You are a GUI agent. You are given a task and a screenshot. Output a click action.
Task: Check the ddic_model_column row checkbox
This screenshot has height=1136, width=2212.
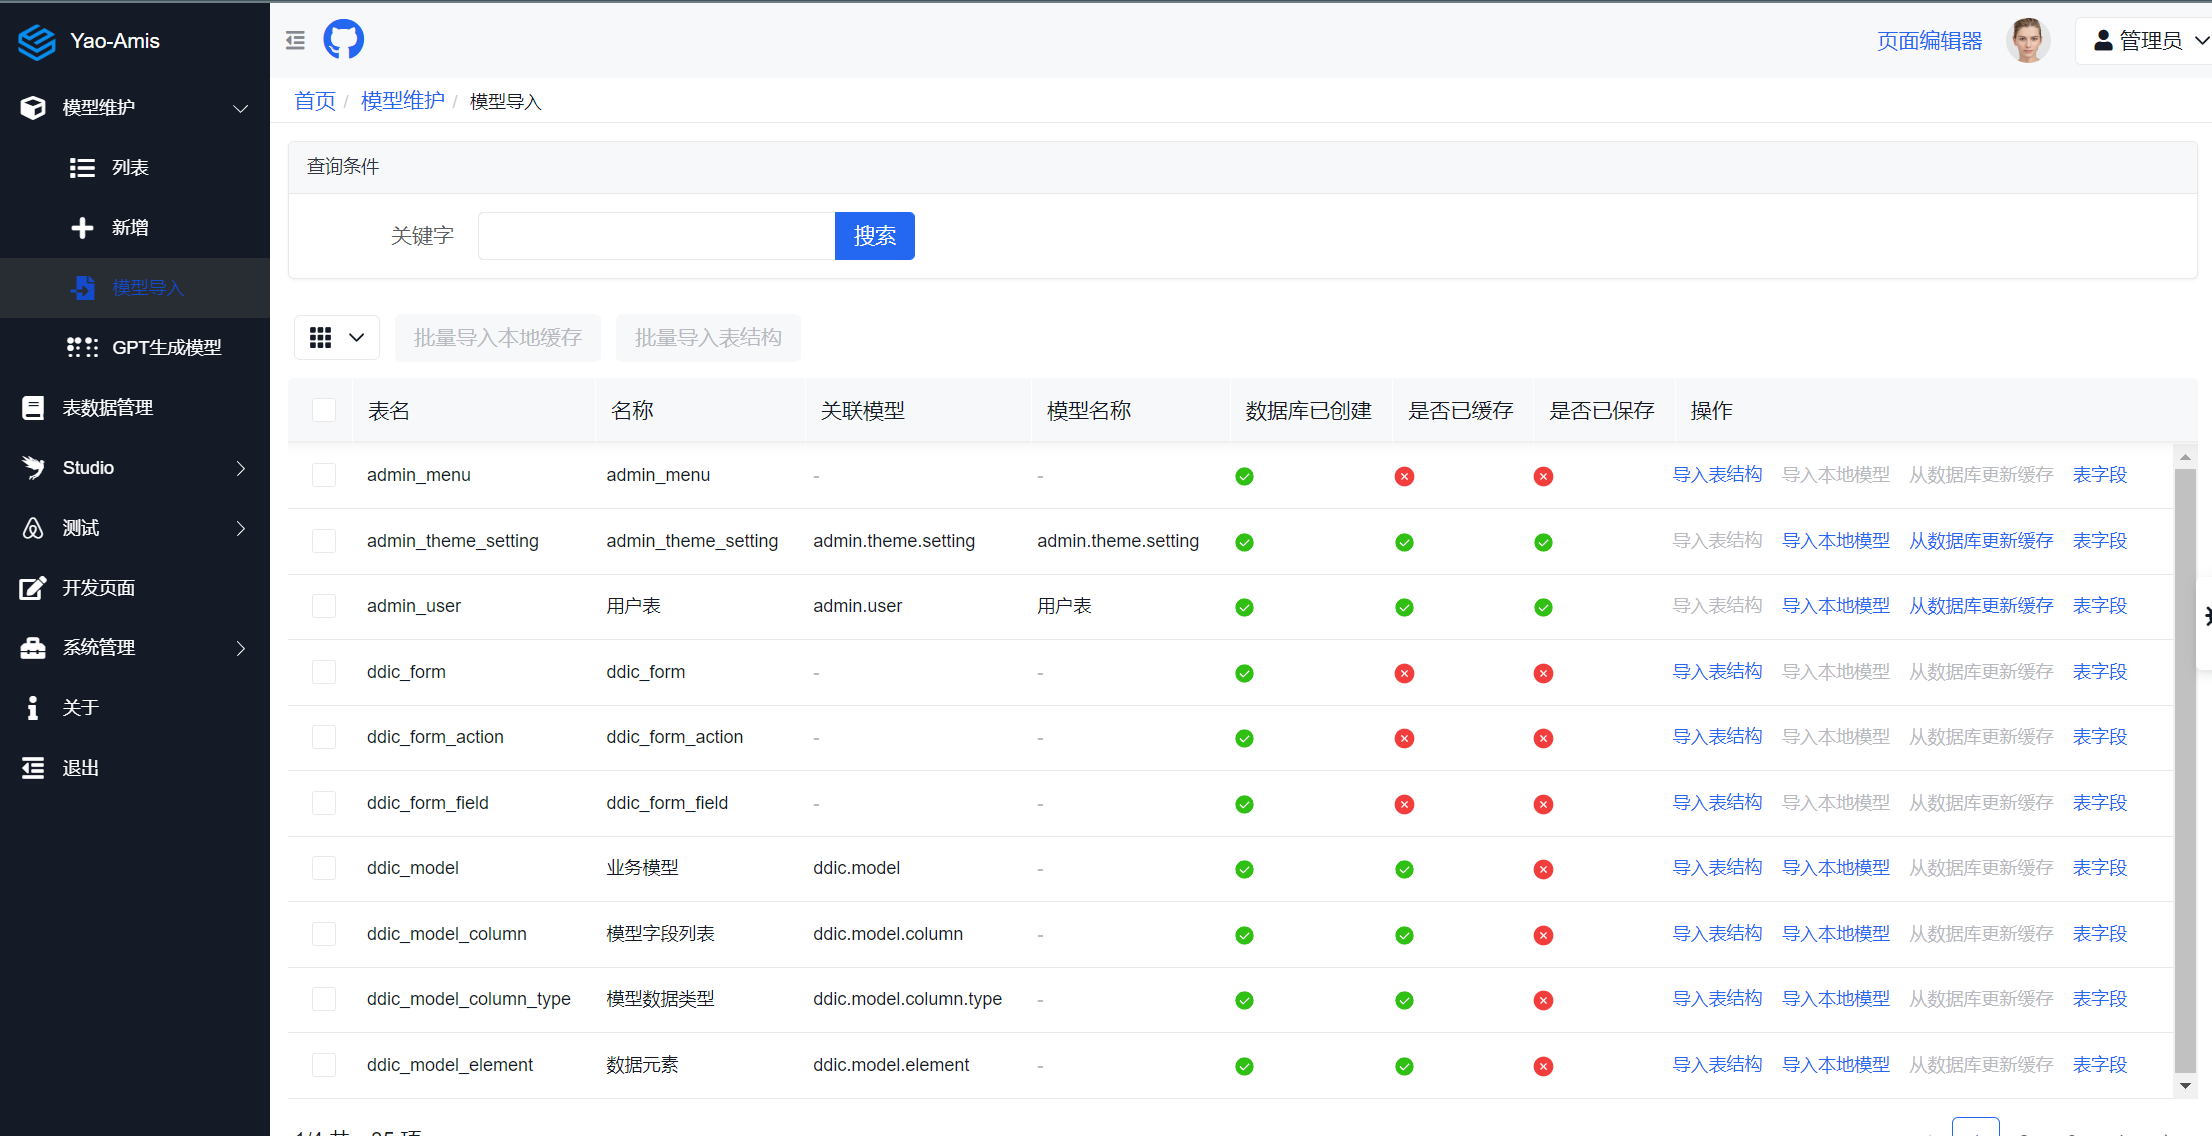[324, 934]
